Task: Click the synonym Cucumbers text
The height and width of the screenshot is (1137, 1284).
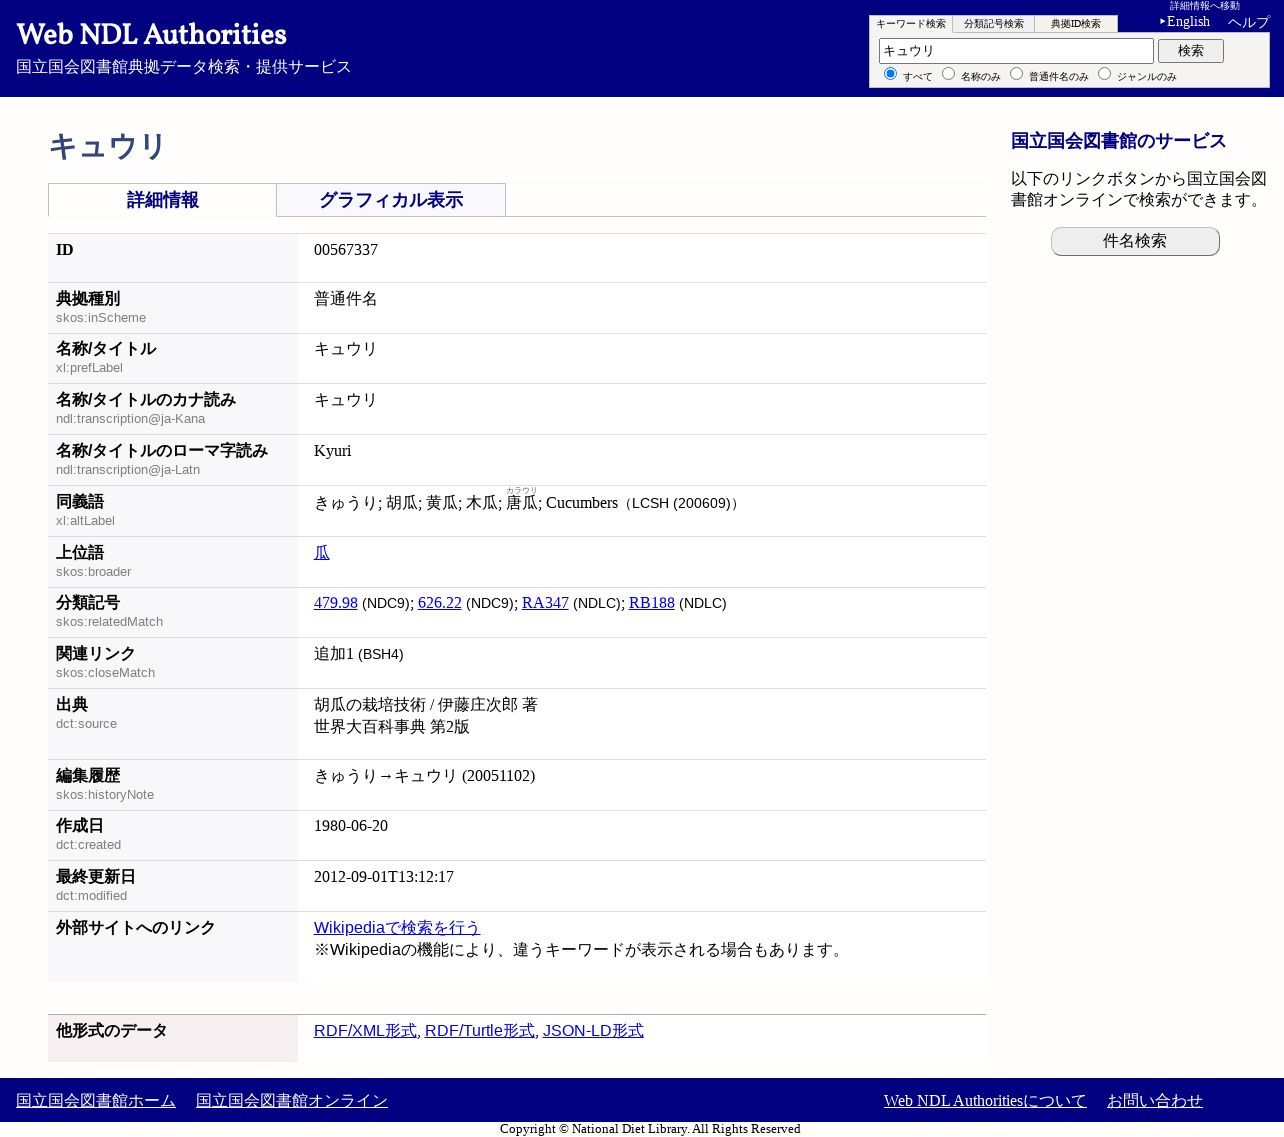Action: coord(582,503)
